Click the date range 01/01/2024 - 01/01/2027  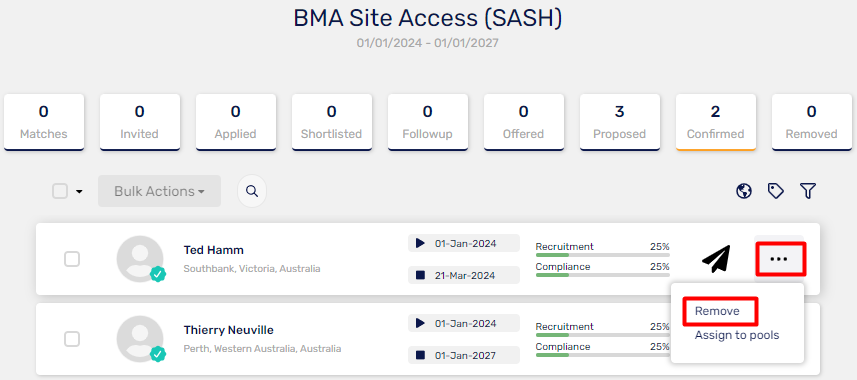(x=427, y=43)
